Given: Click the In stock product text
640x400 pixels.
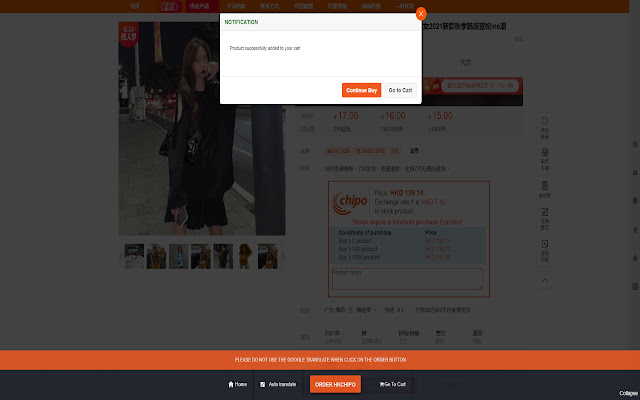Looking at the screenshot, I should point(394,211).
